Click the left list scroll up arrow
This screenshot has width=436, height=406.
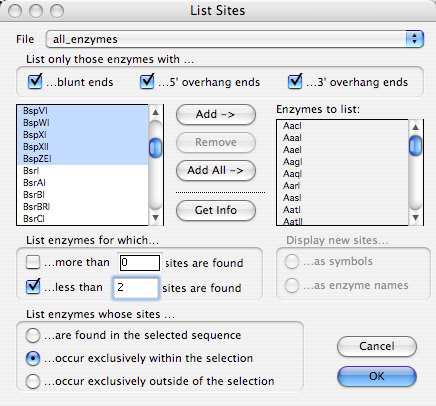coord(155,112)
